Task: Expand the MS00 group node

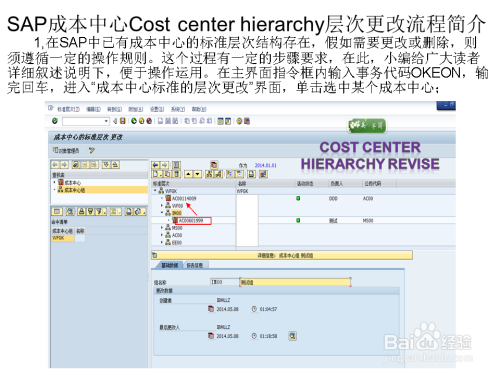Action: 162,228
